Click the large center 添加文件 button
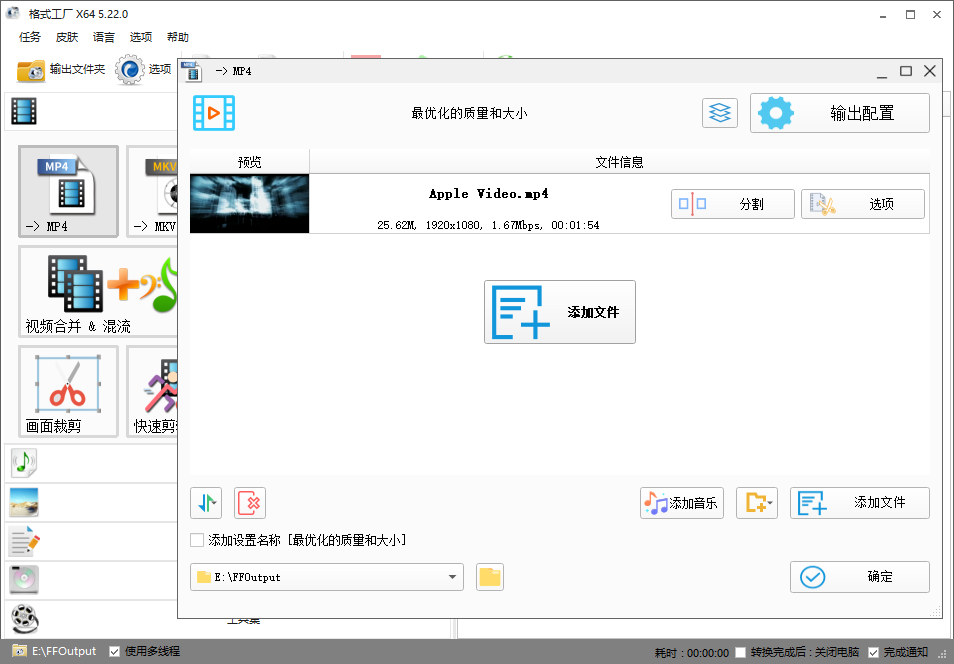954x664 pixels. pyautogui.click(x=560, y=312)
